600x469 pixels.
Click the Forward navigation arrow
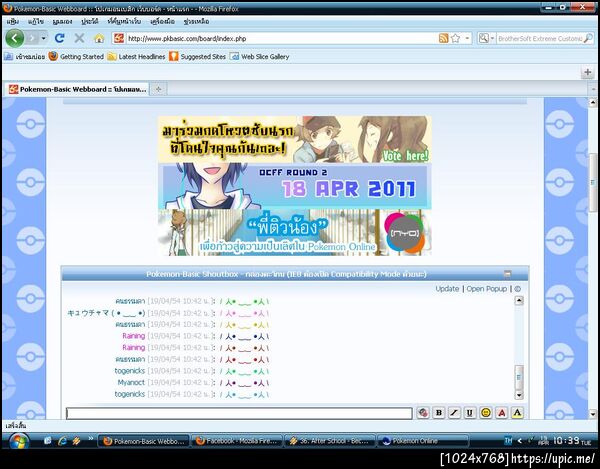(32, 38)
